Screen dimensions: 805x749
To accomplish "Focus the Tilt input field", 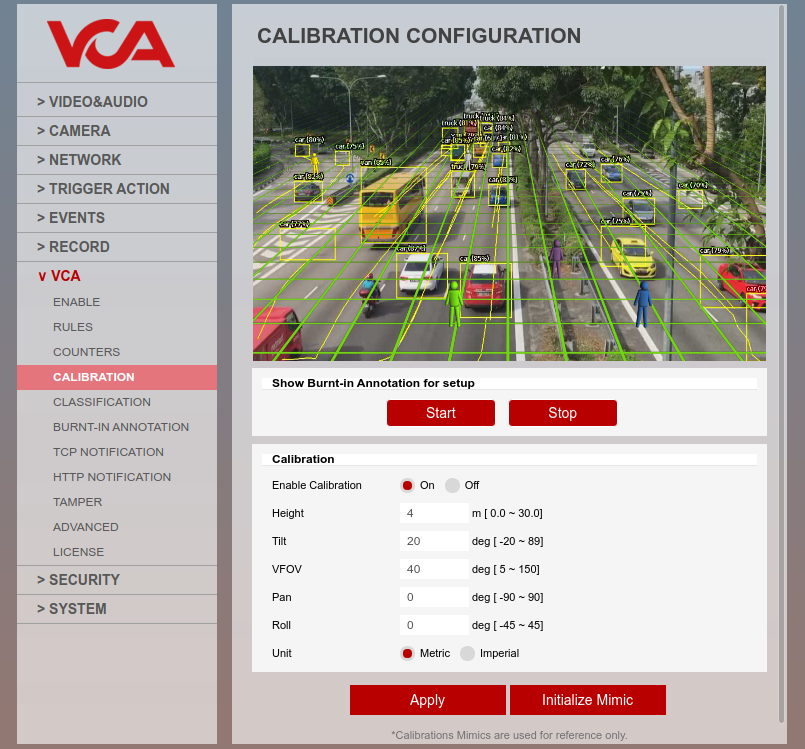I will 434,541.
